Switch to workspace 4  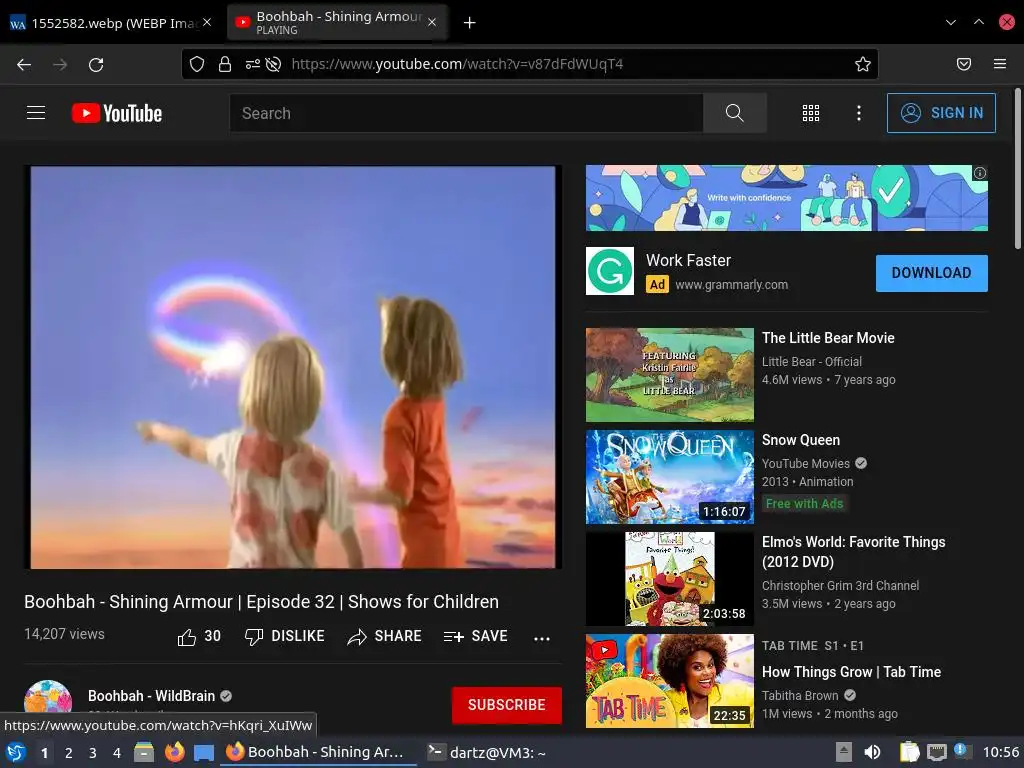click(x=117, y=753)
